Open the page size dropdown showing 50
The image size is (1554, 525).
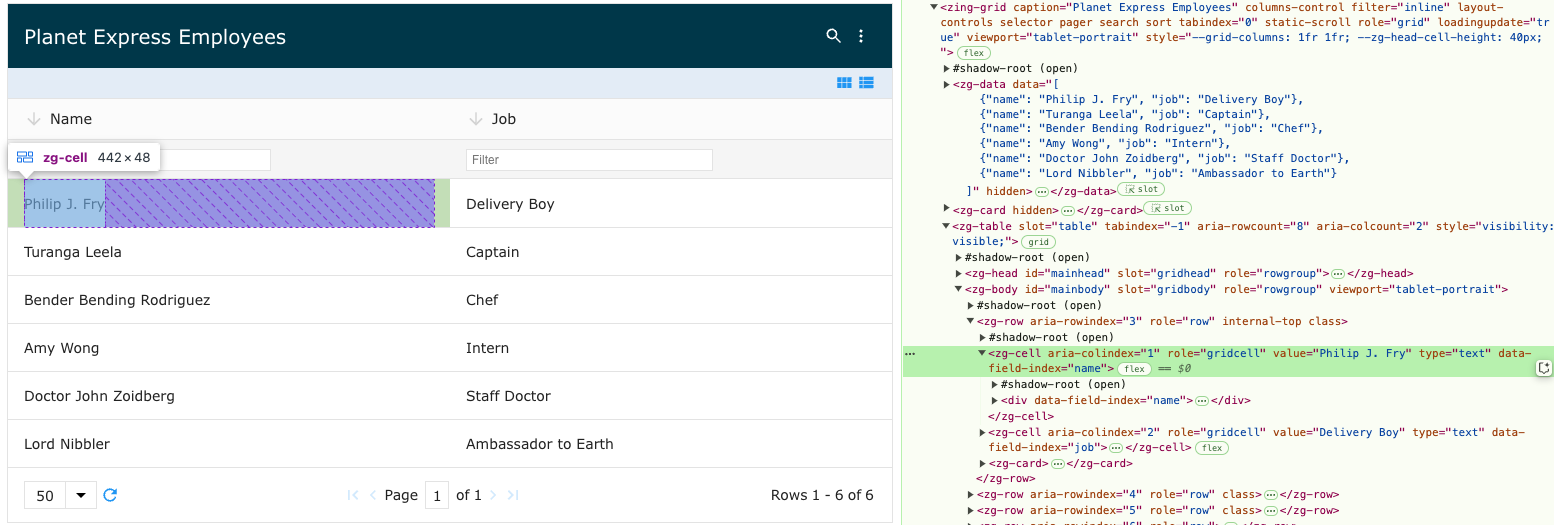(60, 495)
